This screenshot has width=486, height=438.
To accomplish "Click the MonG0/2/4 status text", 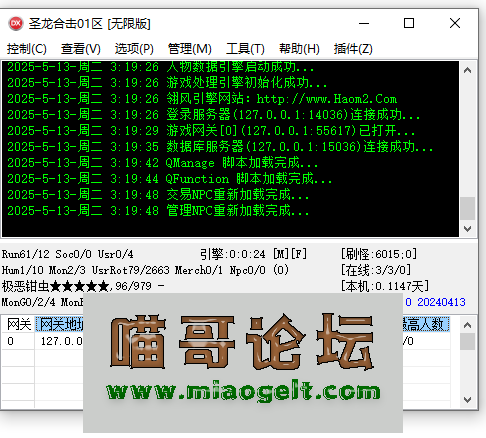I will 29,302.
